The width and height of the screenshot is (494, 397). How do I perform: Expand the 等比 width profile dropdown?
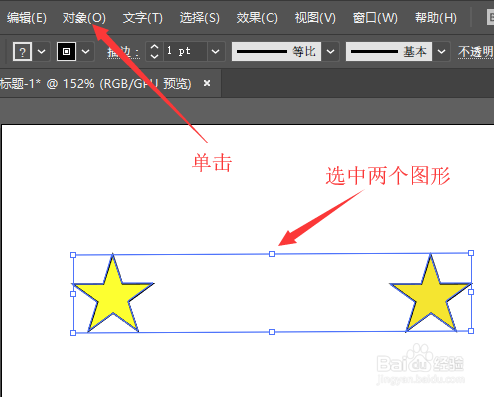point(330,51)
